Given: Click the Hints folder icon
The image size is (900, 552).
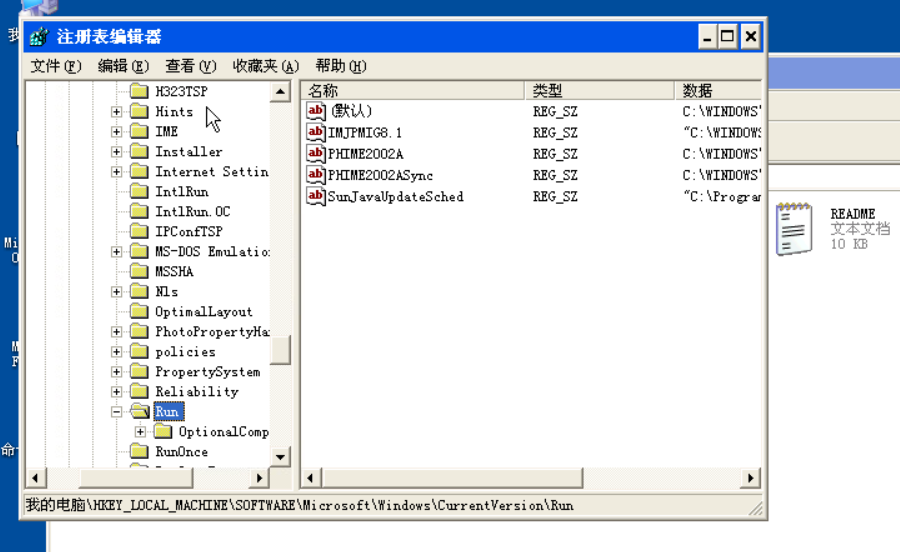Looking at the screenshot, I should (139, 111).
